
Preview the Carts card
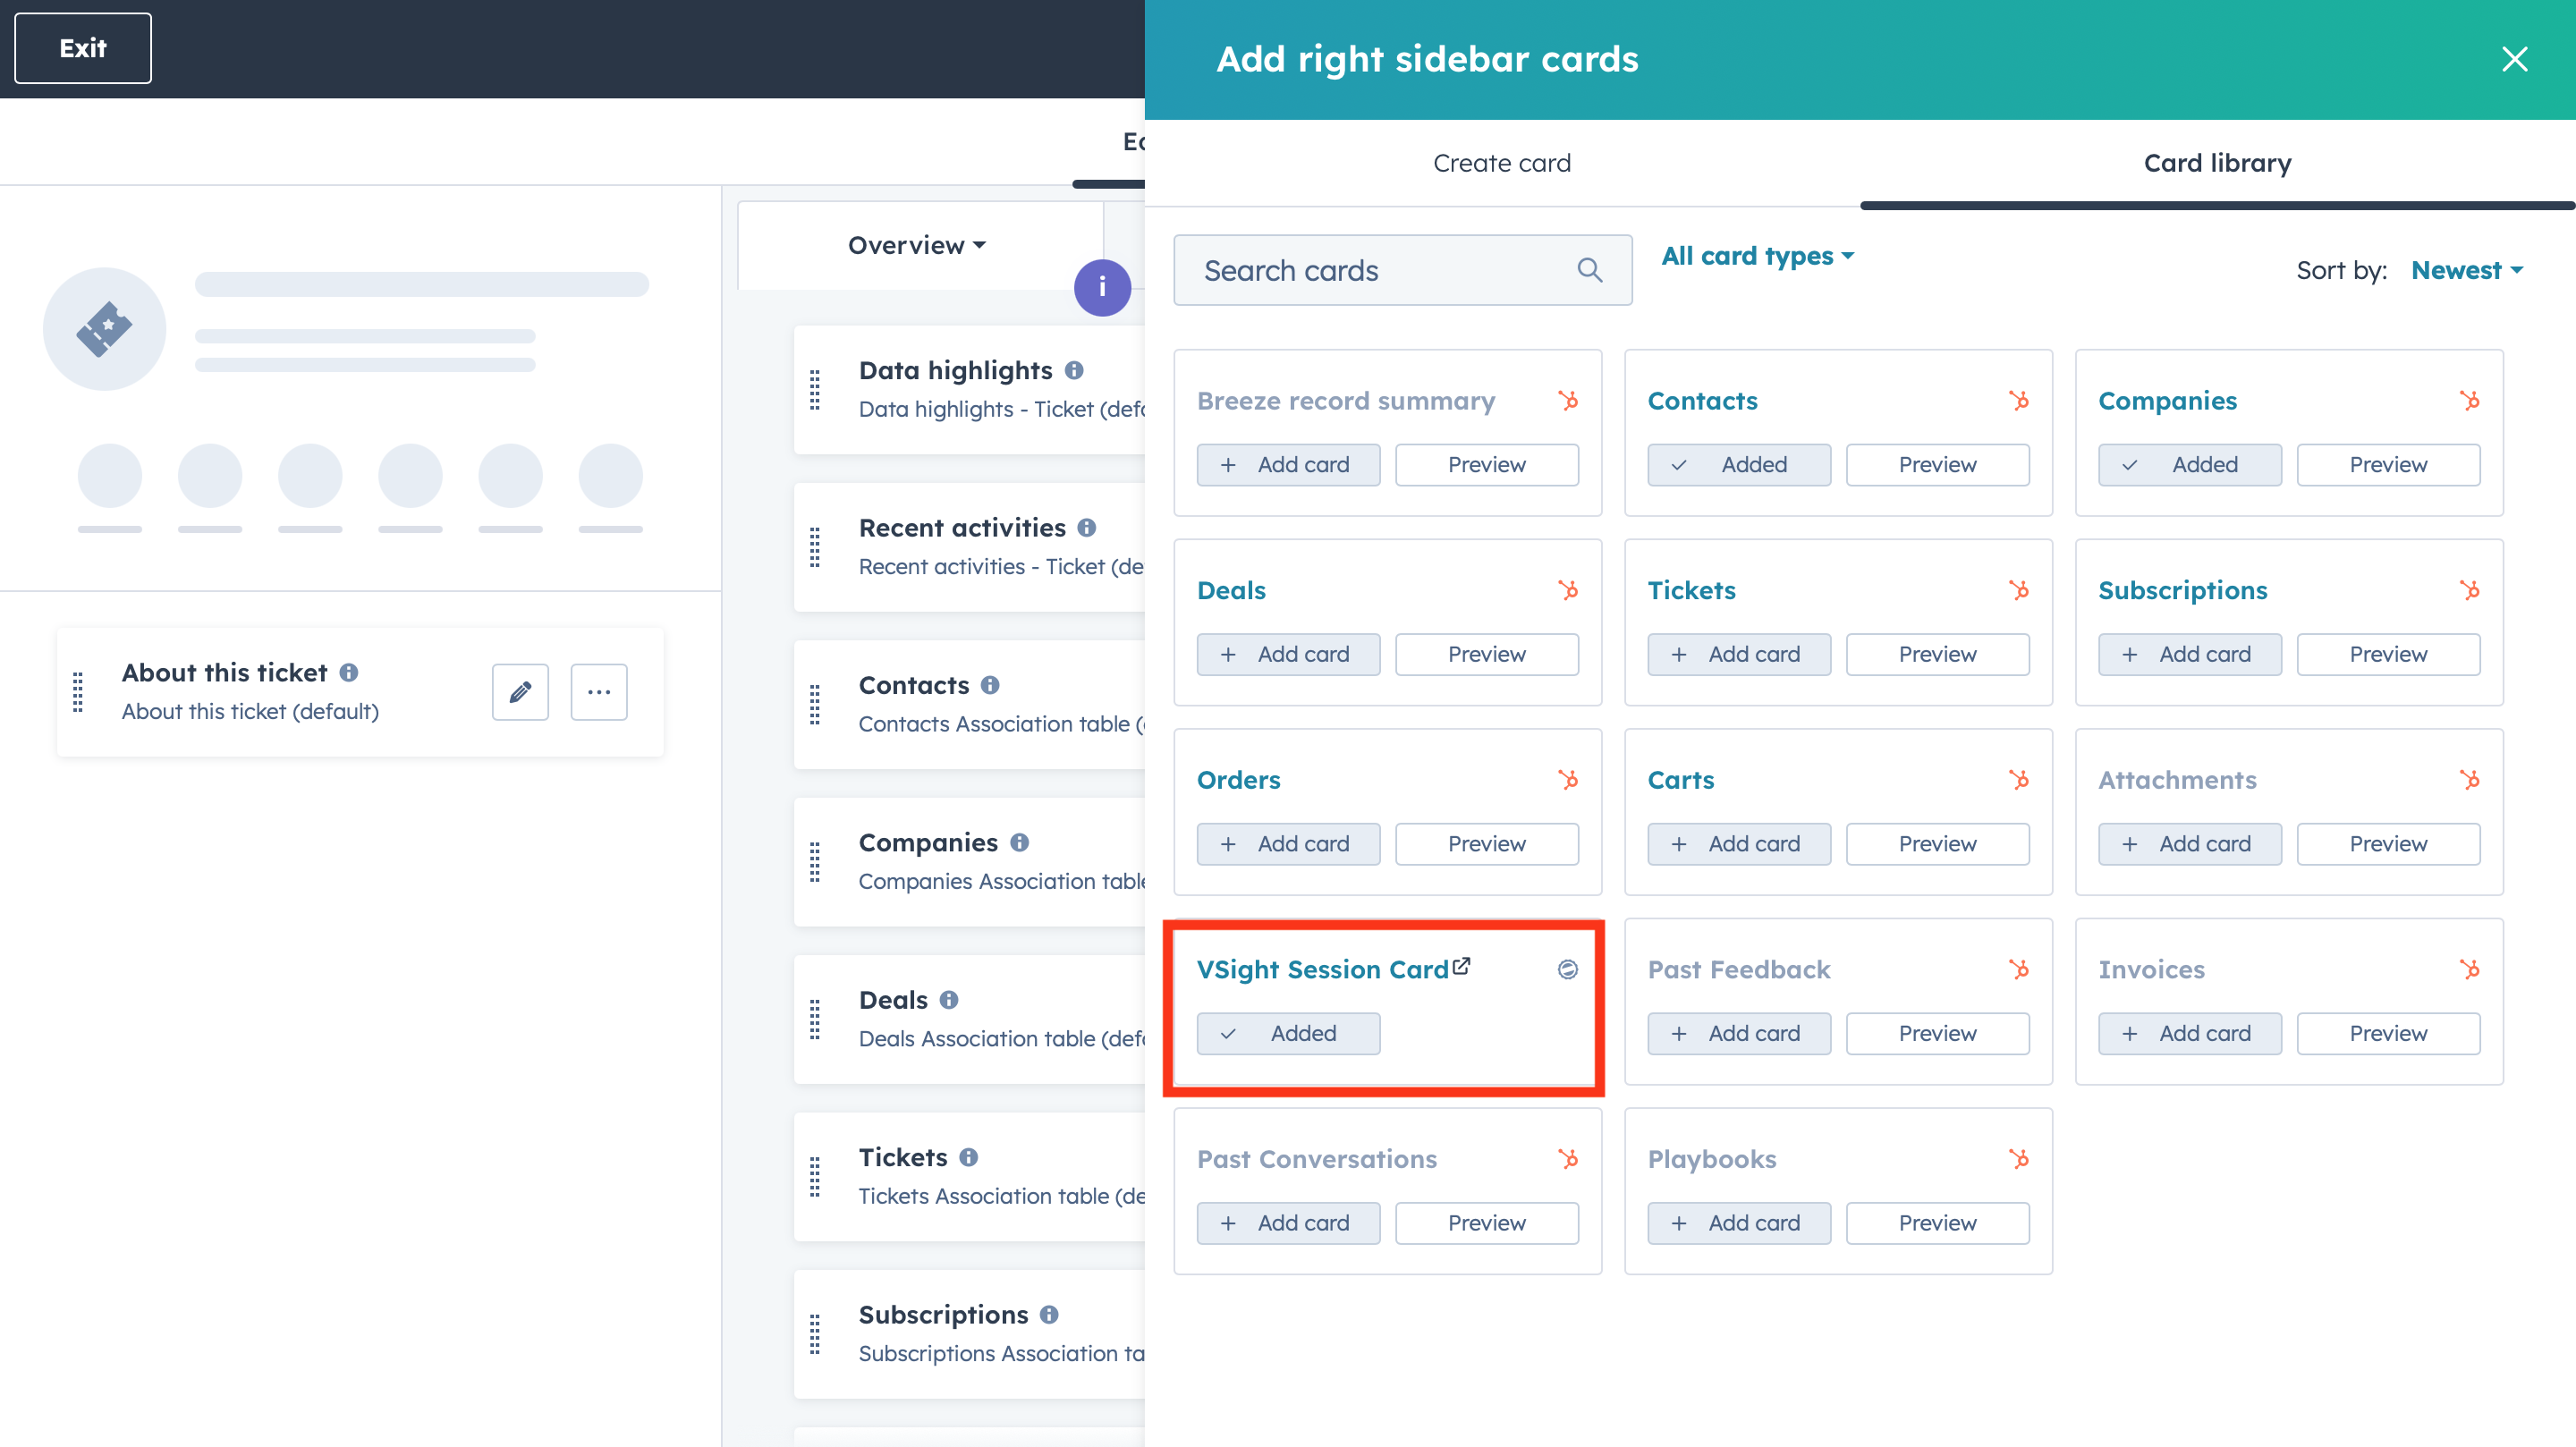pos(1938,844)
